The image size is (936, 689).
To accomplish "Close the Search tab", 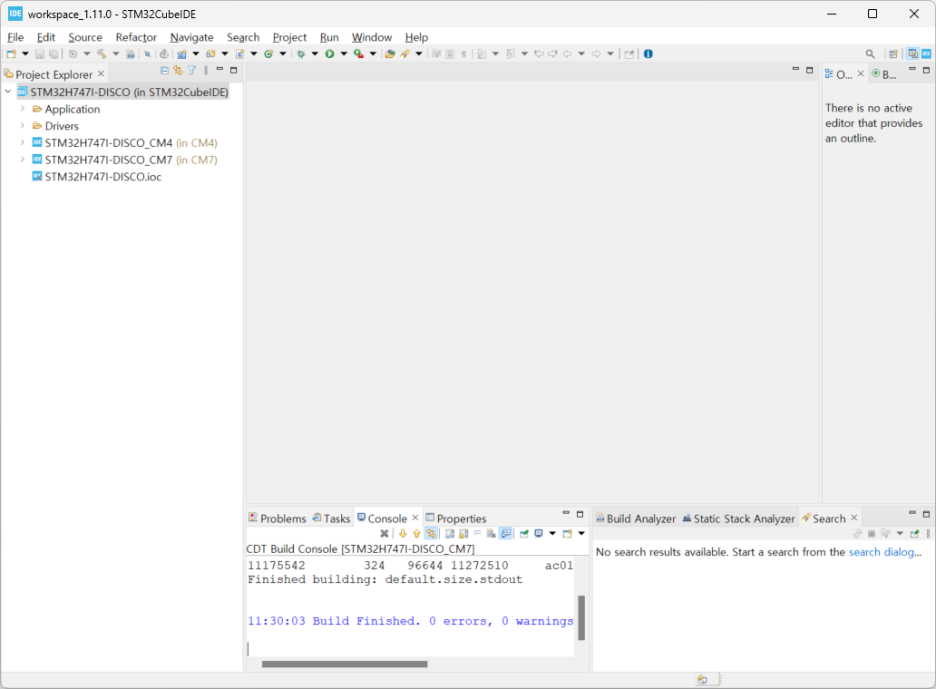I will click(854, 518).
